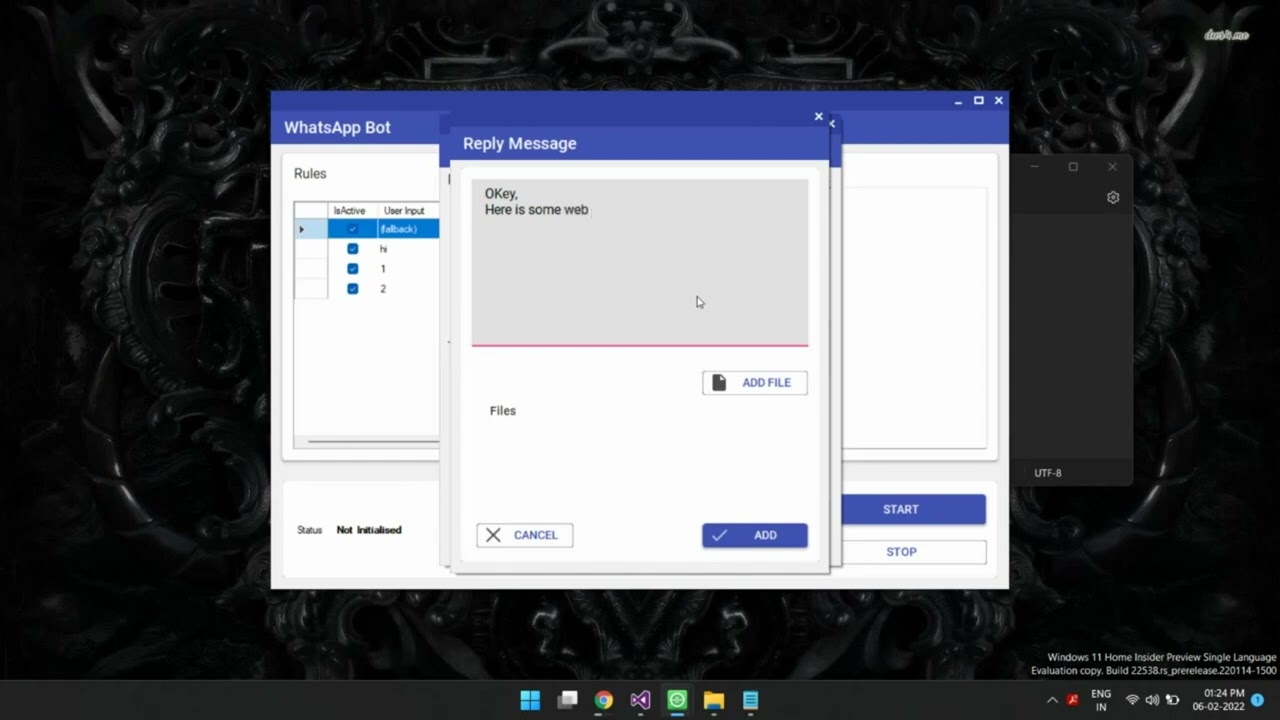1280x720 pixels.
Task: Minimize the WhatsApp Bot window
Action: [x=958, y=100]
